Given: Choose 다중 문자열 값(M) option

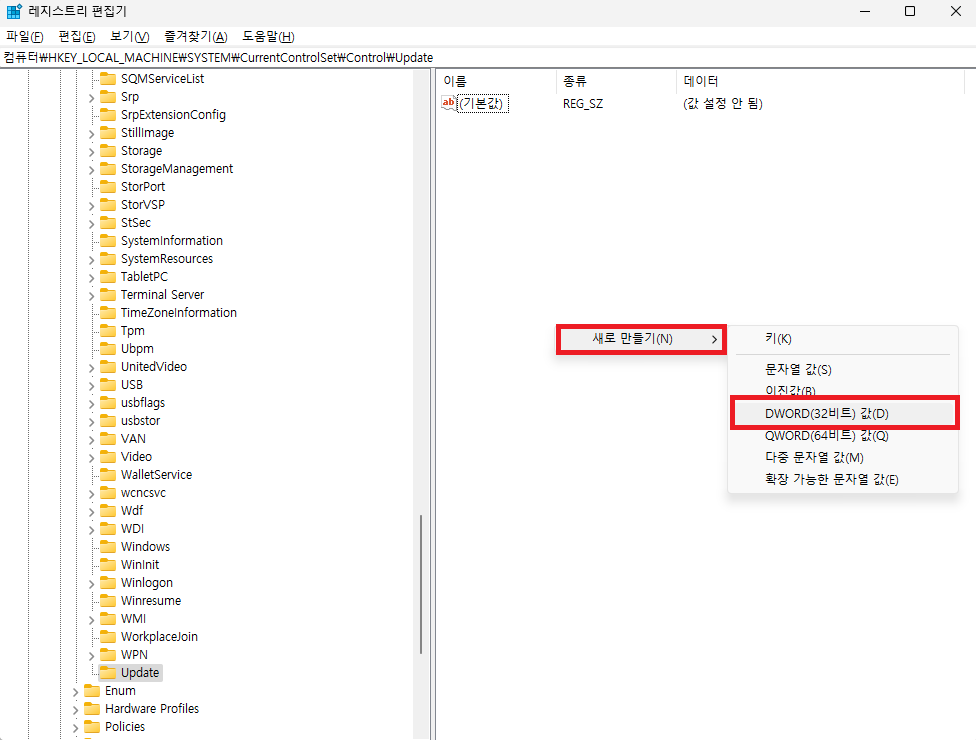Looking at the screenshot, I should [814, 457].
